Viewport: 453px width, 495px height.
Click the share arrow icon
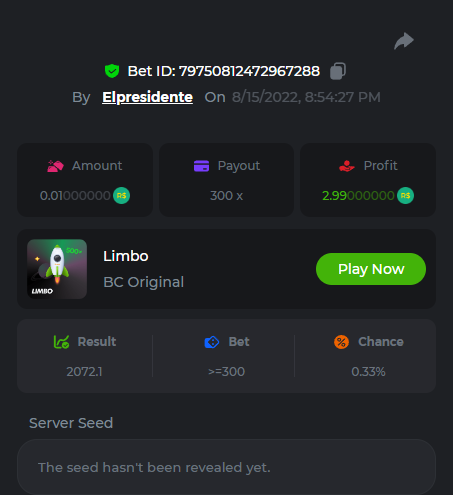pyautogui.click(x=404, y=41)
